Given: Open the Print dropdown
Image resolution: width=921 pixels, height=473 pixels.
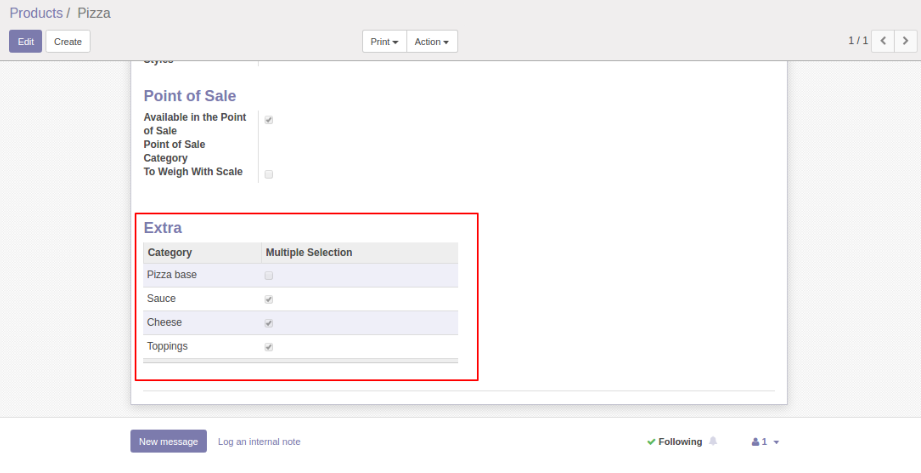Looking at the screenshot, I should tap(384, 42).
